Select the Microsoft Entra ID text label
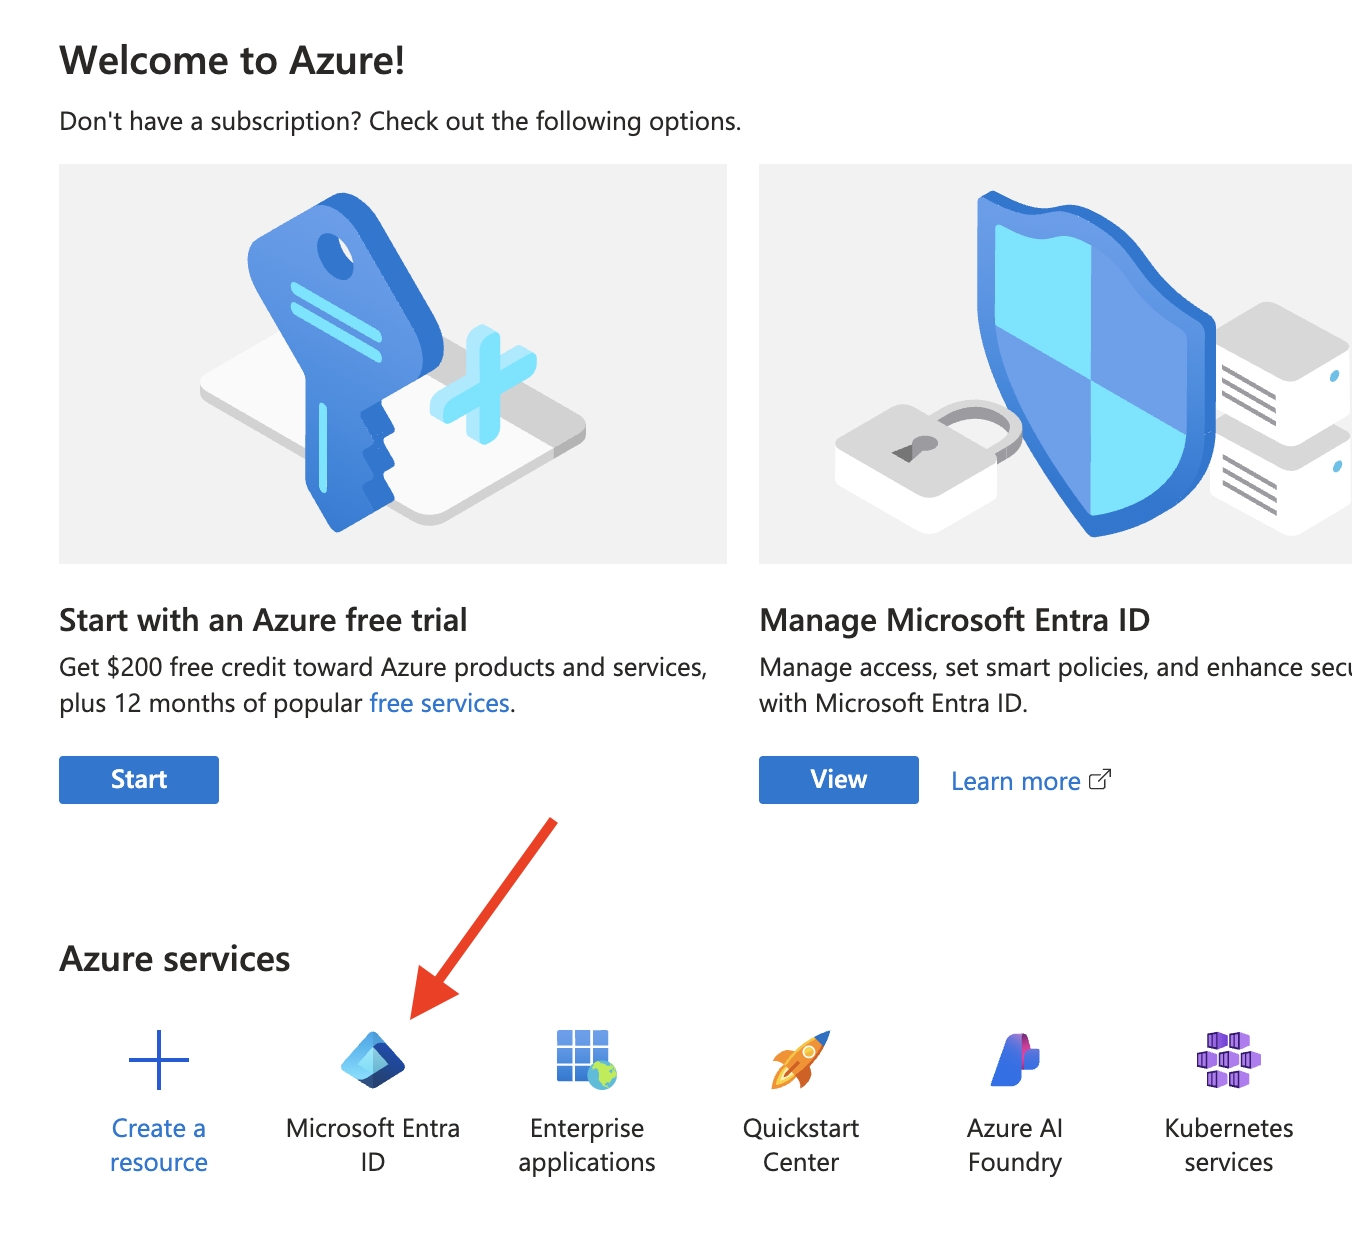The height and width of the screenshot is (1254, 1352). tap(373, 1145)
